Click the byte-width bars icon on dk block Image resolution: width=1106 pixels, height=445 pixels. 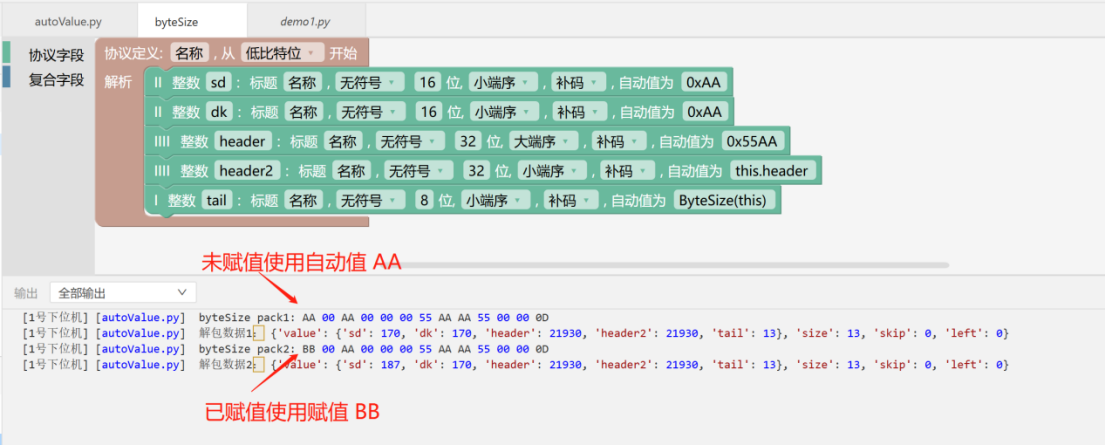point(157,111)
